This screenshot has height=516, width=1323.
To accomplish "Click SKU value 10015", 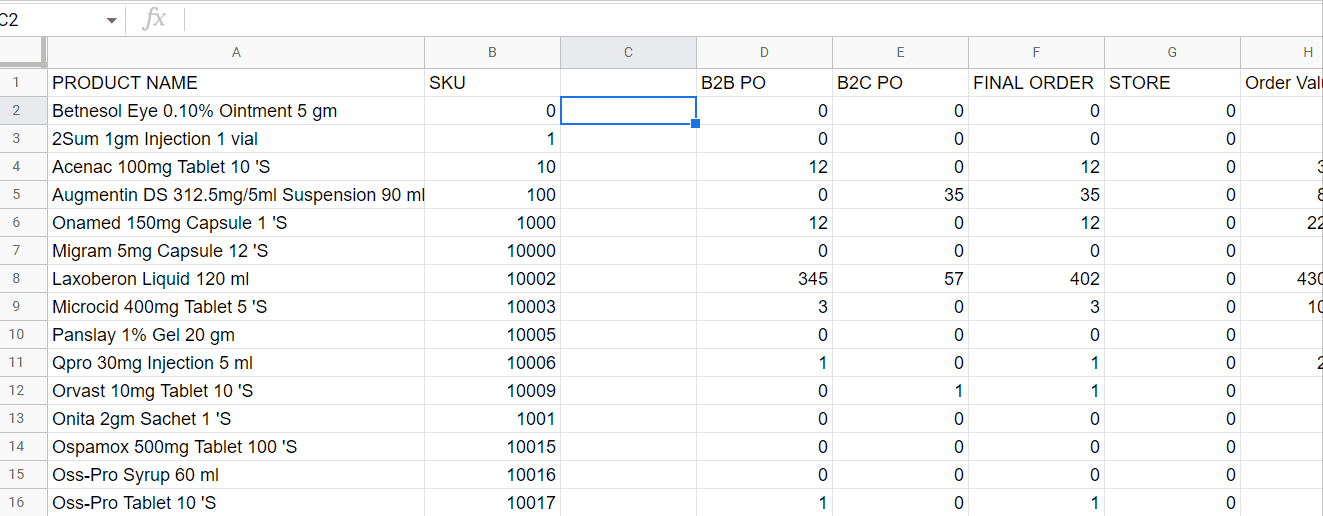I will [x=492, y=447].
